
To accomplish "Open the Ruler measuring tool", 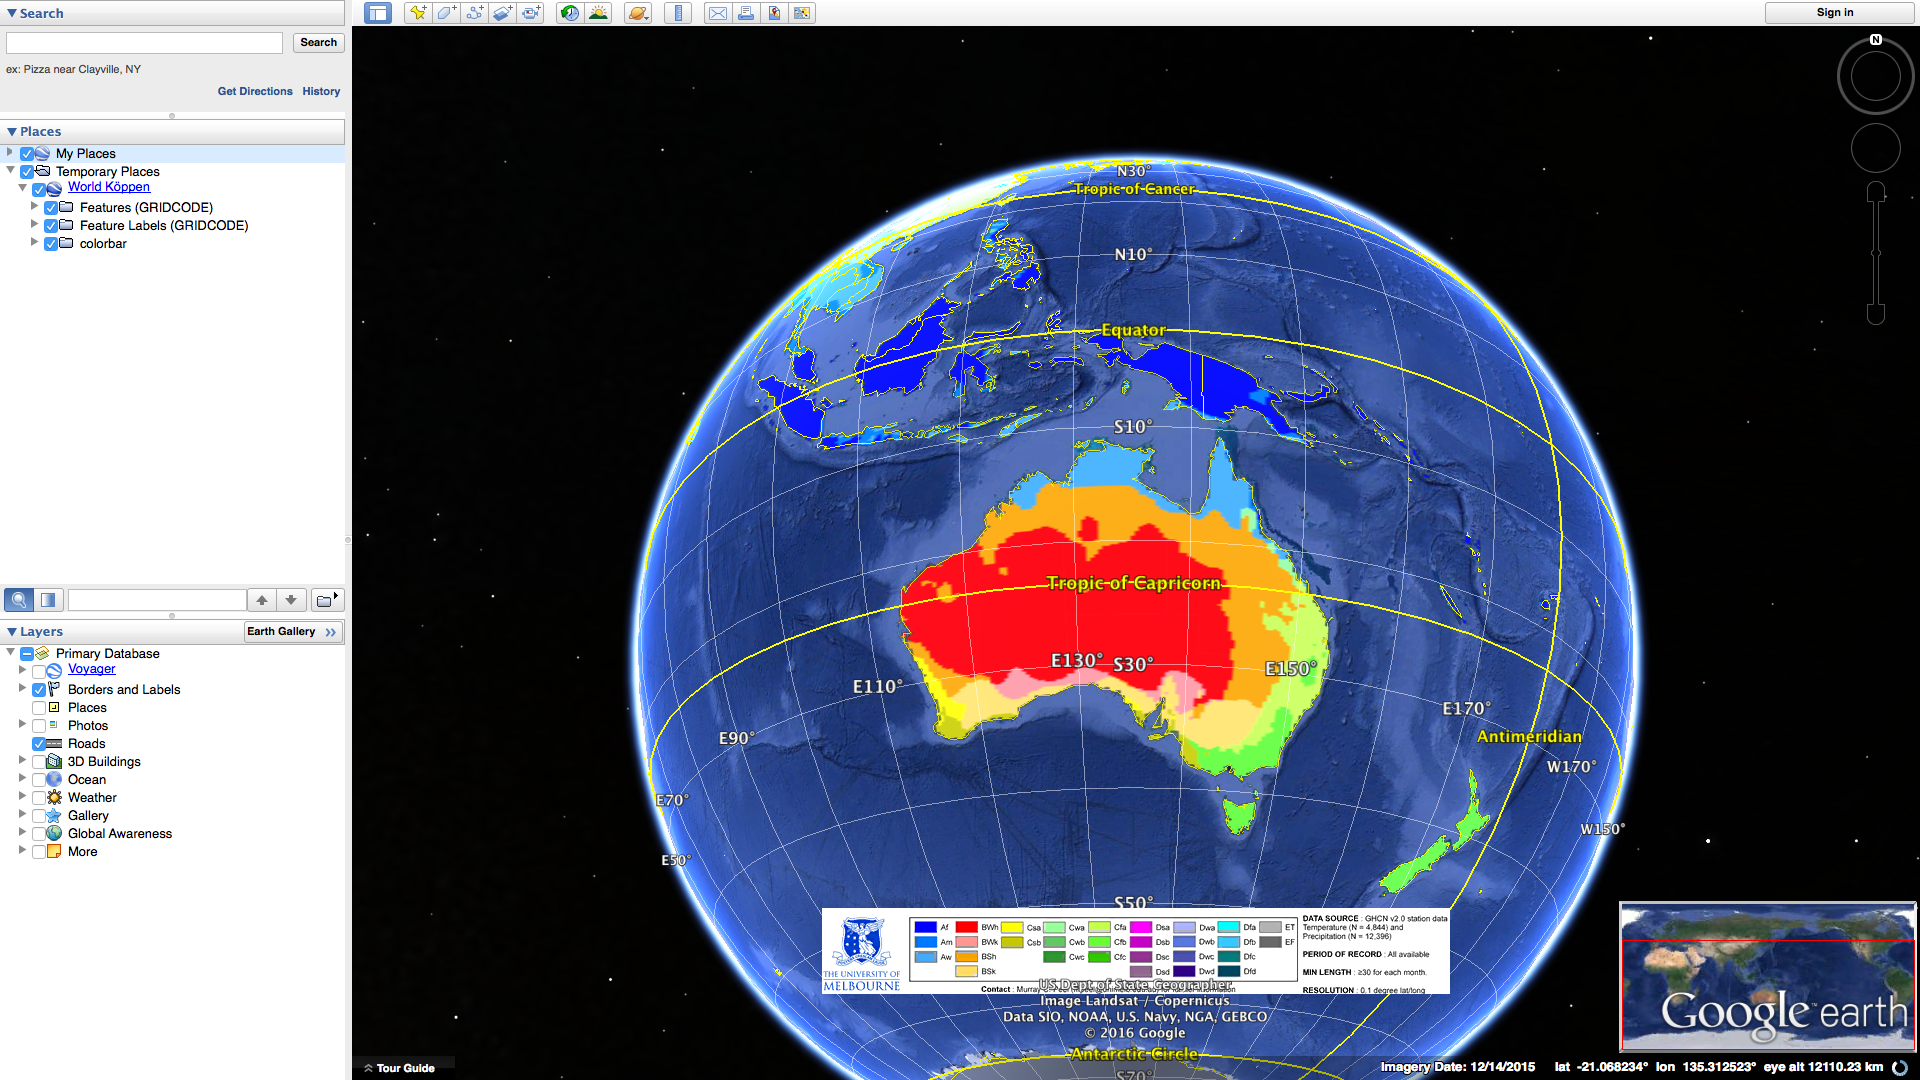I will [x=678, y=13].
